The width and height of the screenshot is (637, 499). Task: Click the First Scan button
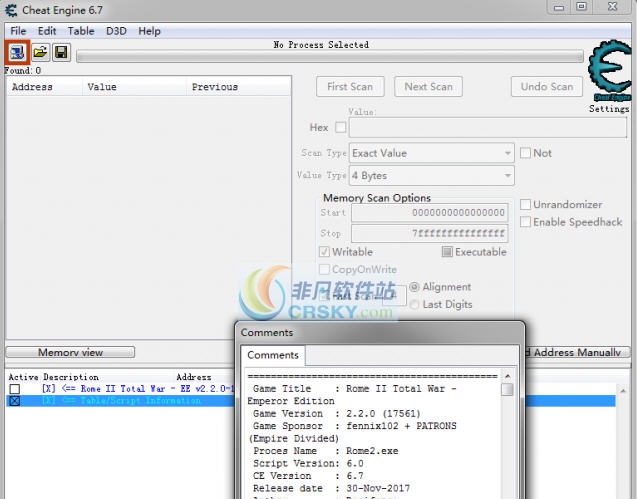[x=350, y=87]
